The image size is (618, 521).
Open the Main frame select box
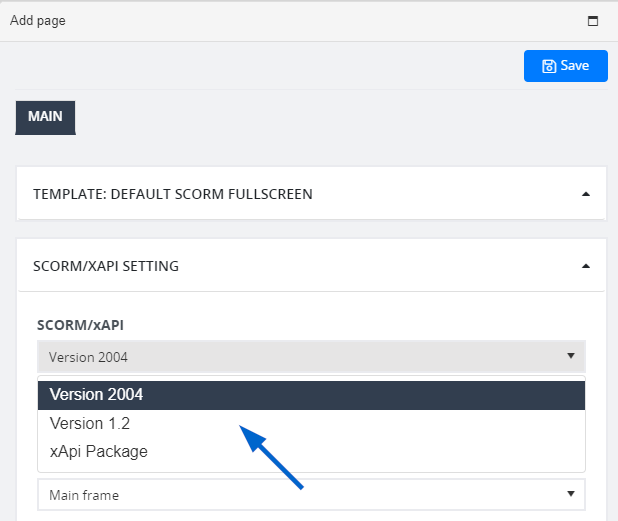(311, 494)
